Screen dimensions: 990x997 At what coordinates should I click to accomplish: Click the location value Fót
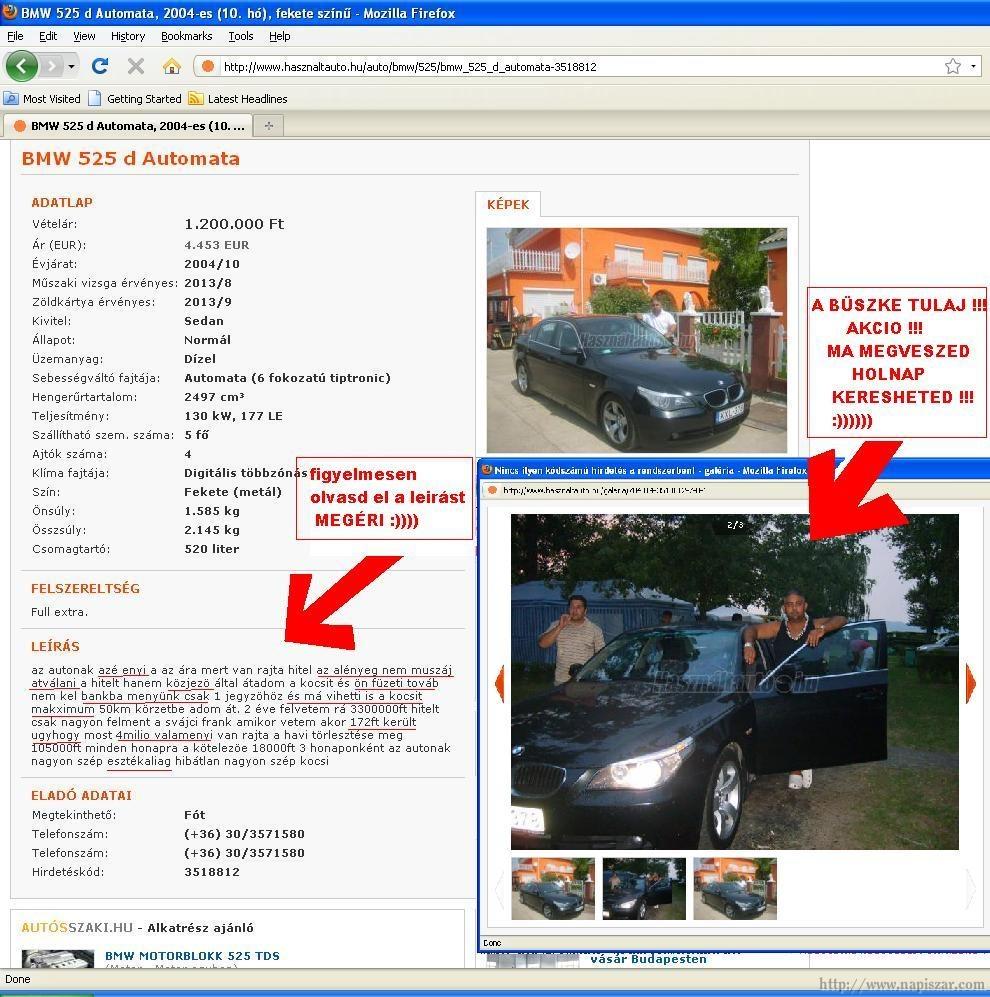(195, 815)
